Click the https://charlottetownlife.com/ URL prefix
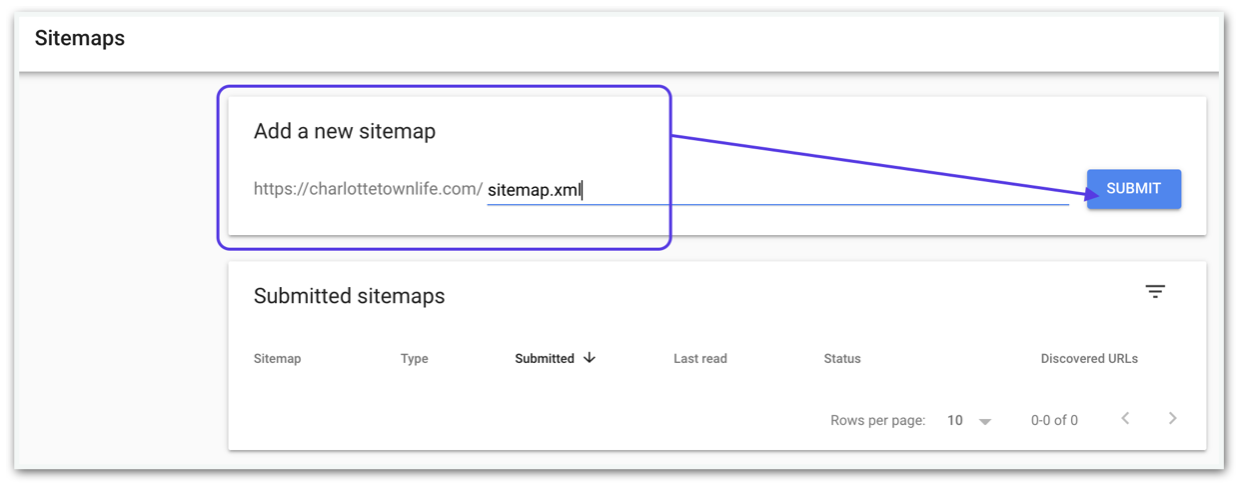The height and width of the screenshot is (488, 1242). [368, 189]
